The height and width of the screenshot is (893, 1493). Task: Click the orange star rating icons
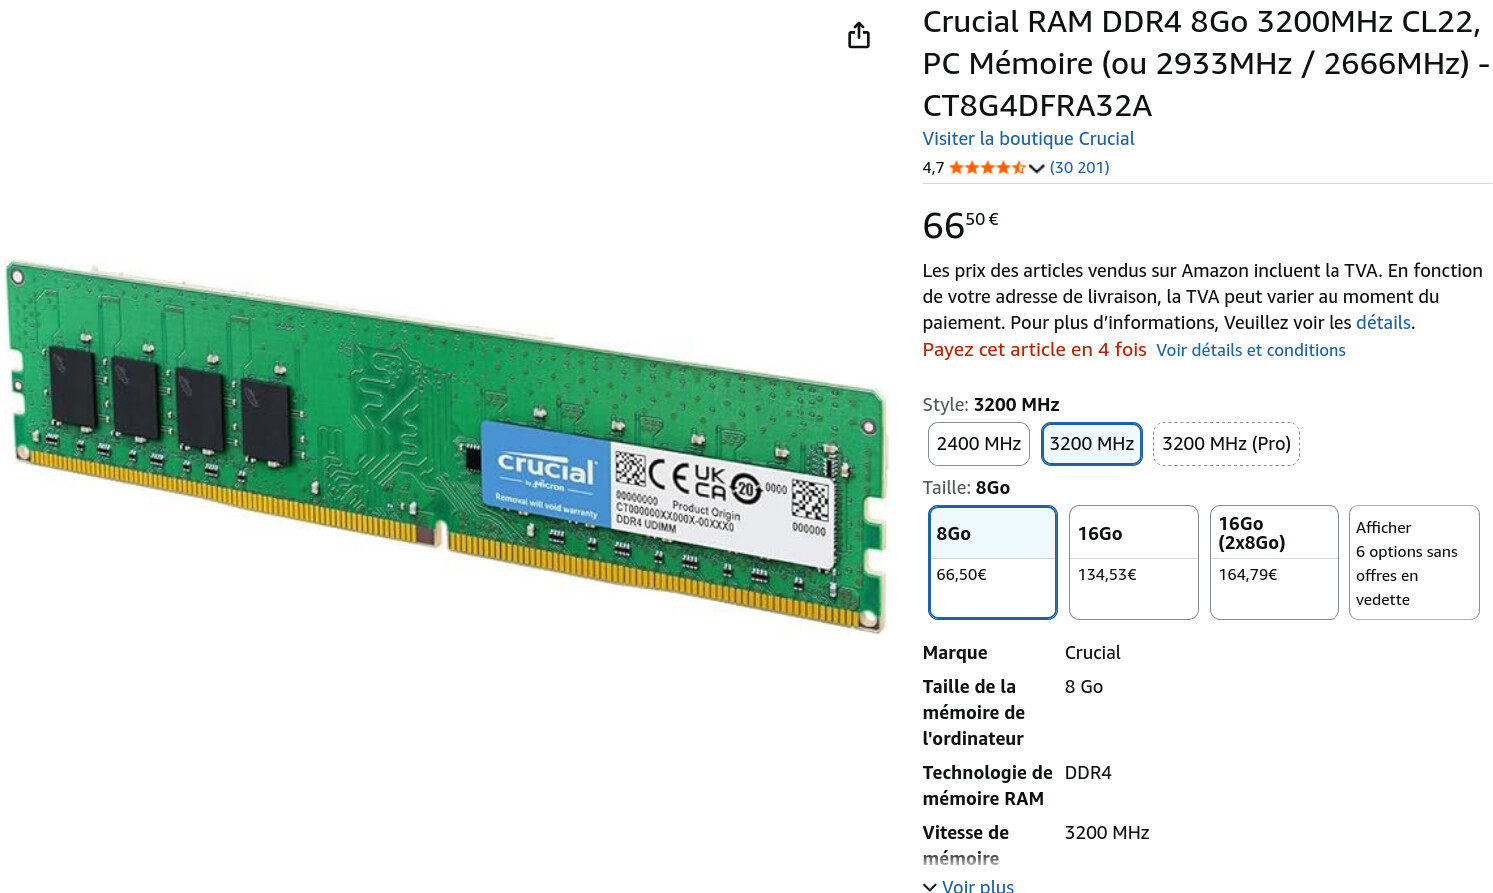click(x=987, y=168)
